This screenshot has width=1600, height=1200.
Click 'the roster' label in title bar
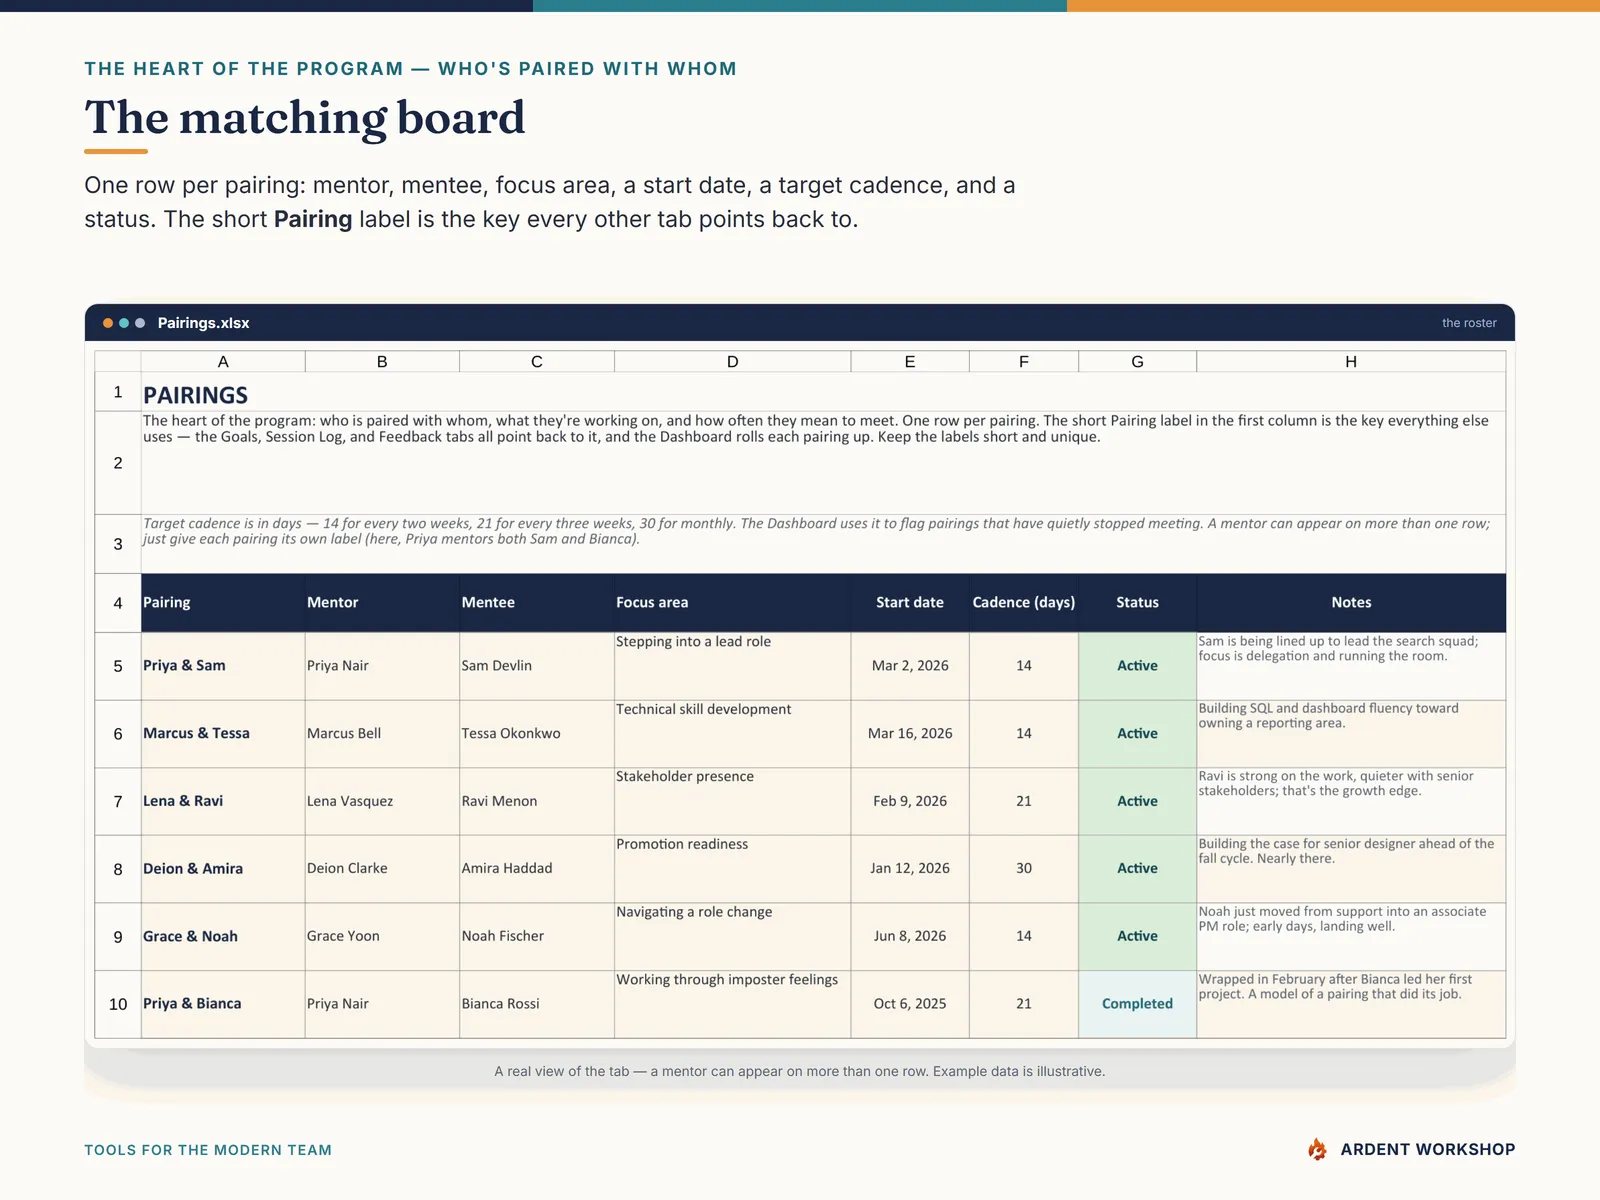[1469, 323]
